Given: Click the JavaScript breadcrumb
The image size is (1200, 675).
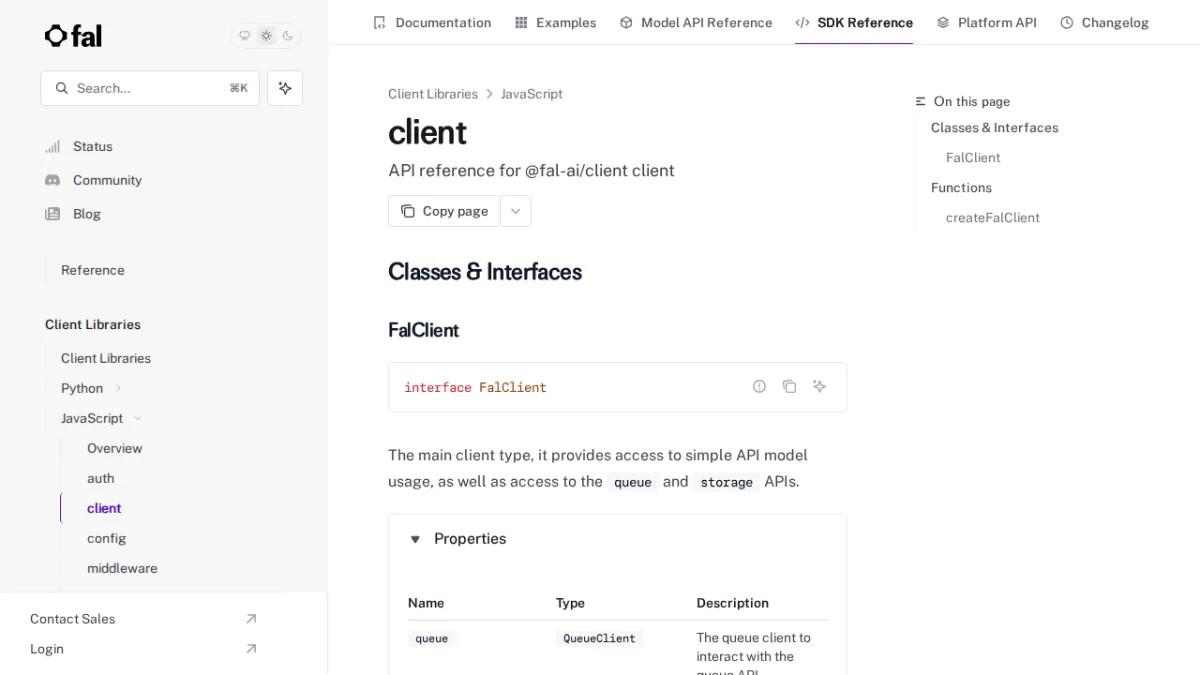Looking at the screenshot, I should [x=532, y=94].
